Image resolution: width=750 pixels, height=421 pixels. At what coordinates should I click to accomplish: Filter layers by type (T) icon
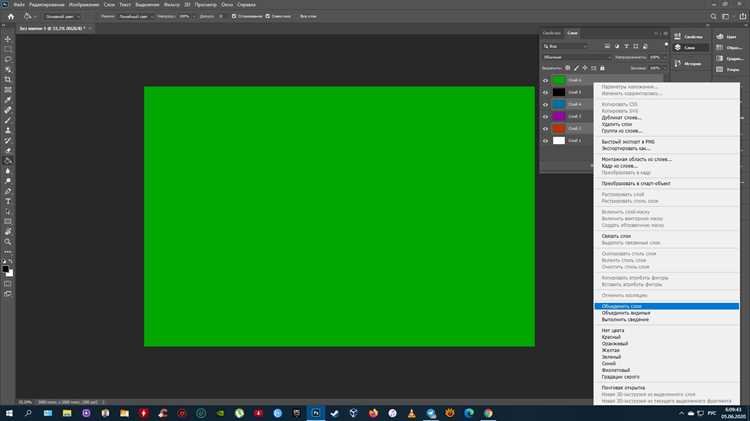pyautogui.click(x=626, y=46)
